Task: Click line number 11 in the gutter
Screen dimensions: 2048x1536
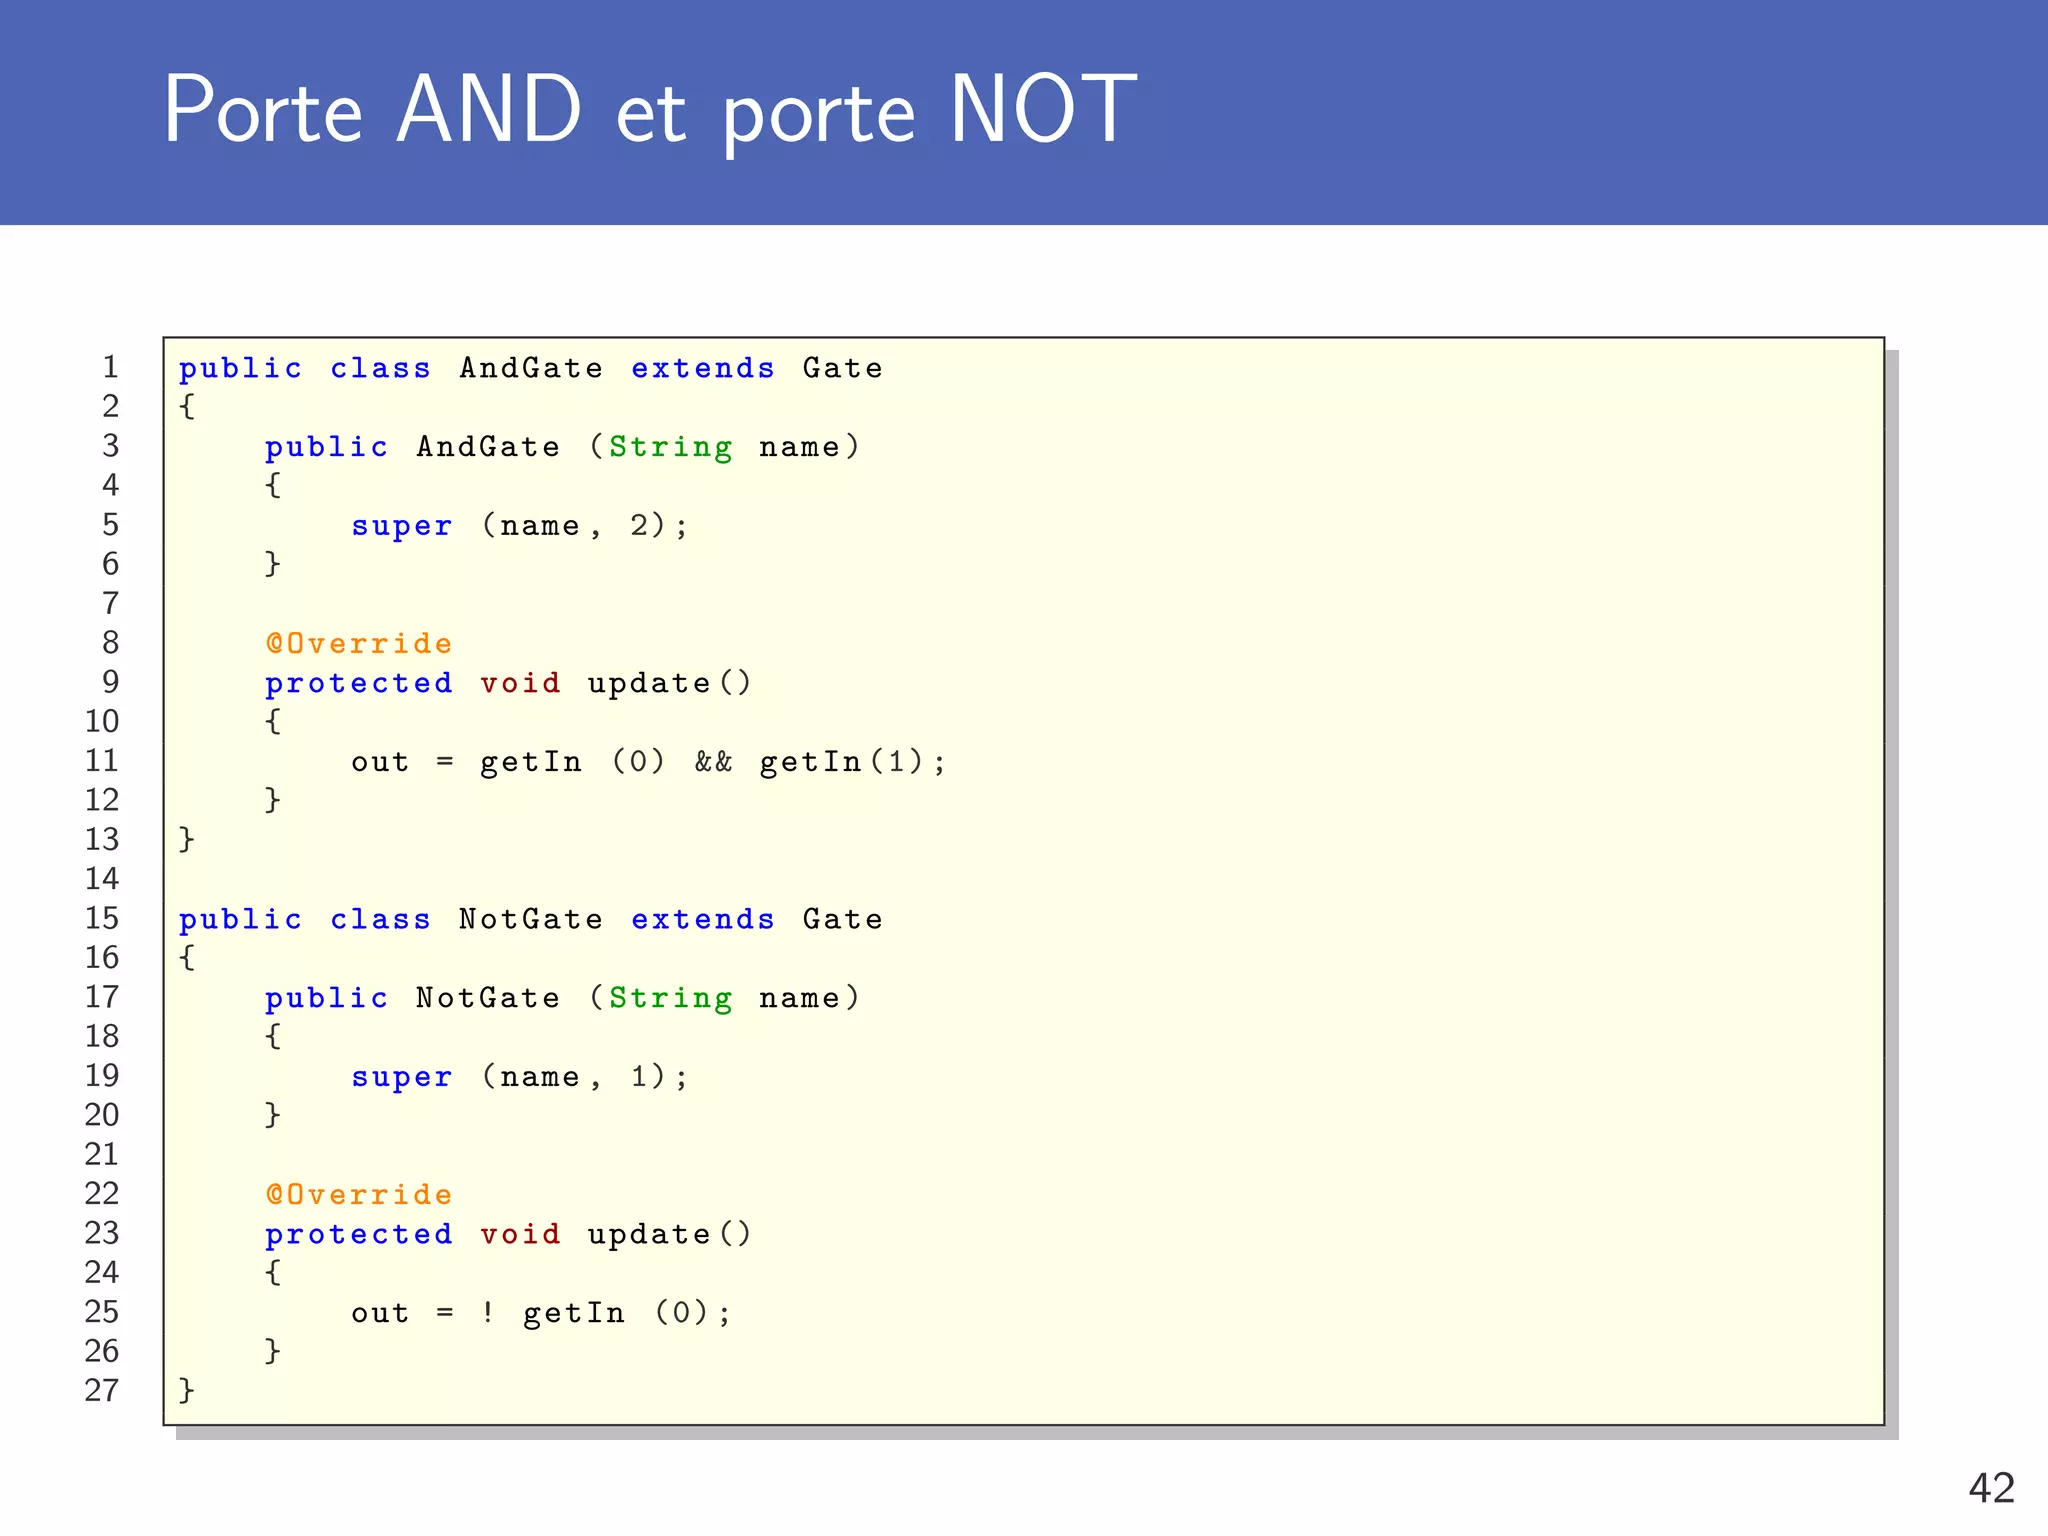Action: pos(102,761)
